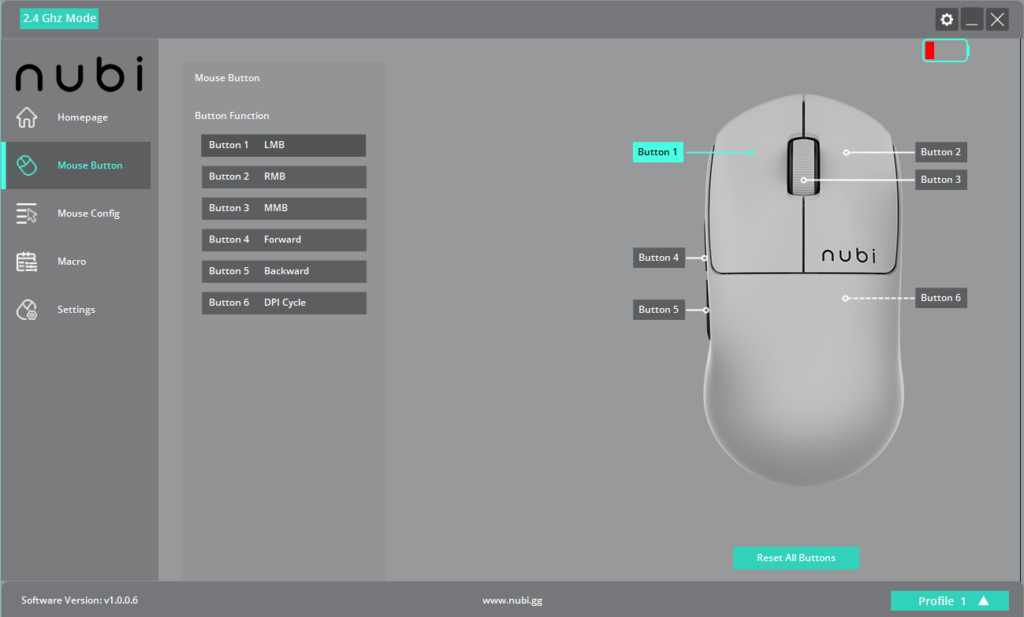Image resolution: width=1024 pixels, height=617 pixels.
Task: Click the red battery level indicator
Action: (945, 50)
